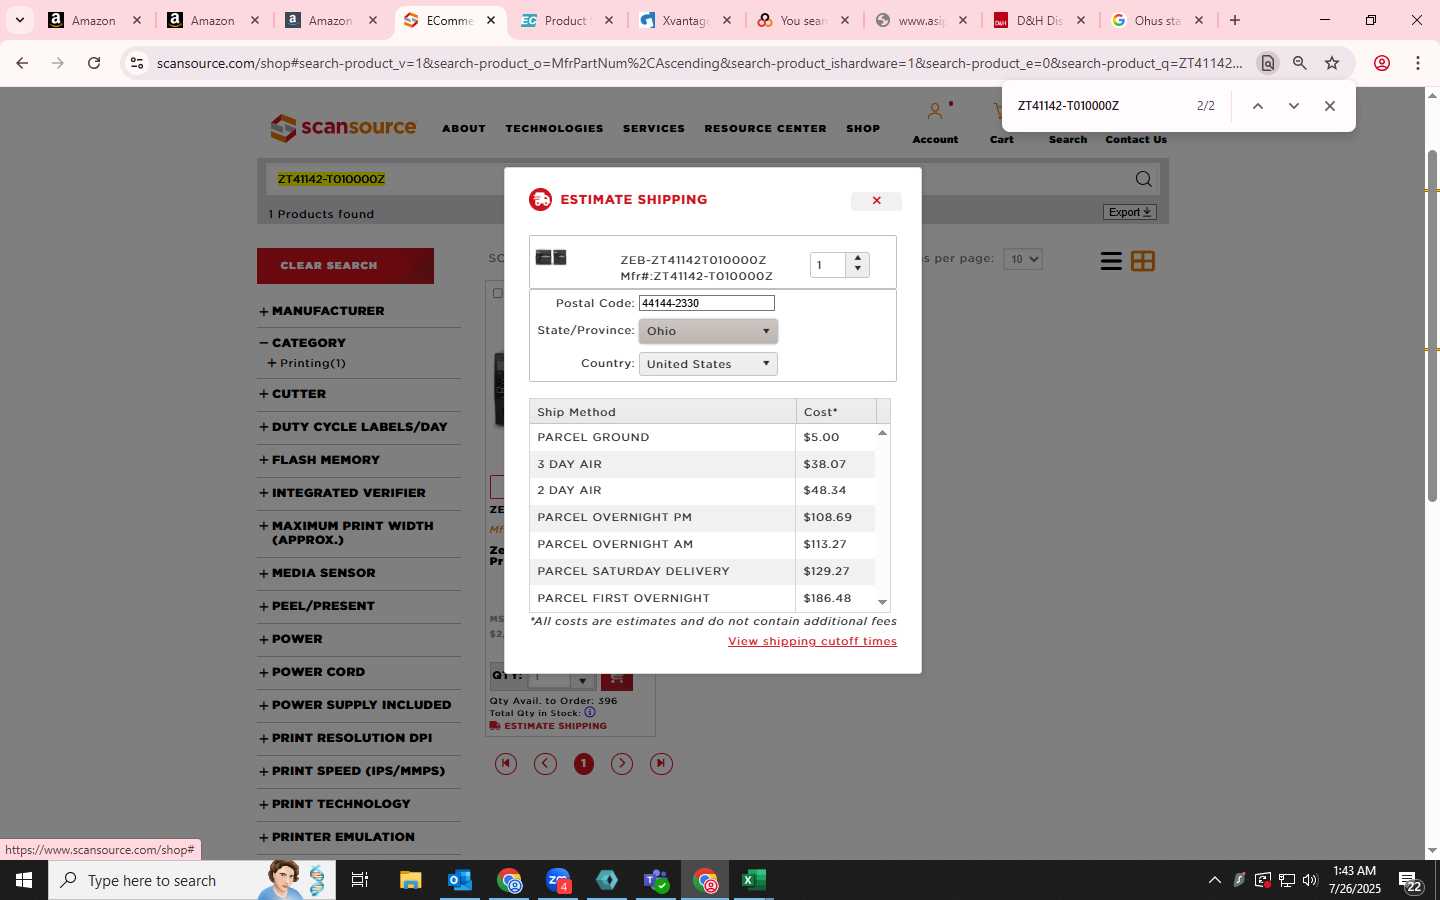Select 2 DAY AIR ship method
This screenshot has width=1440, height=900.
[x=702, y=490]
